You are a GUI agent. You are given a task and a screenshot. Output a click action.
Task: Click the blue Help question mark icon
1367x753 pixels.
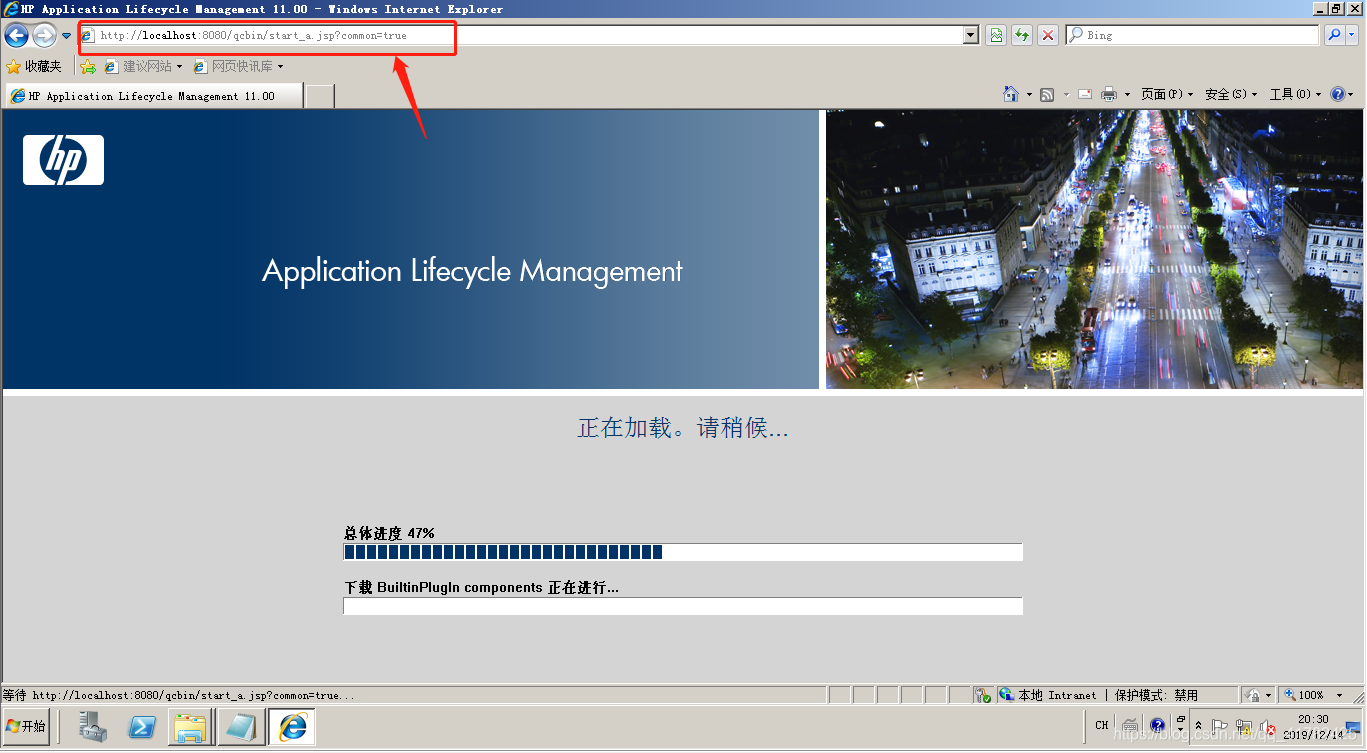1338,94
